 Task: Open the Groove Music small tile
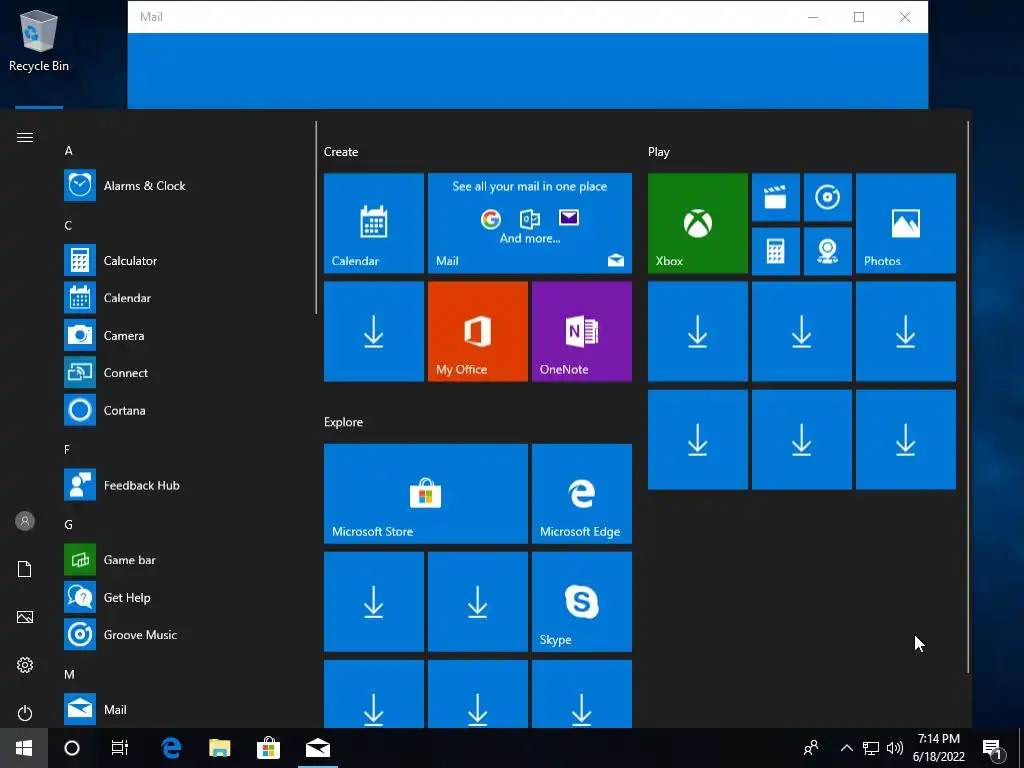[x=827, y=197]
